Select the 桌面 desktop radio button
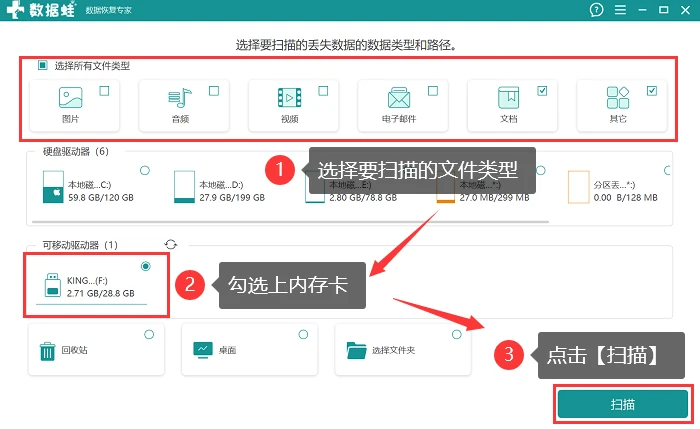700x429 pixels. pos(303,334)
